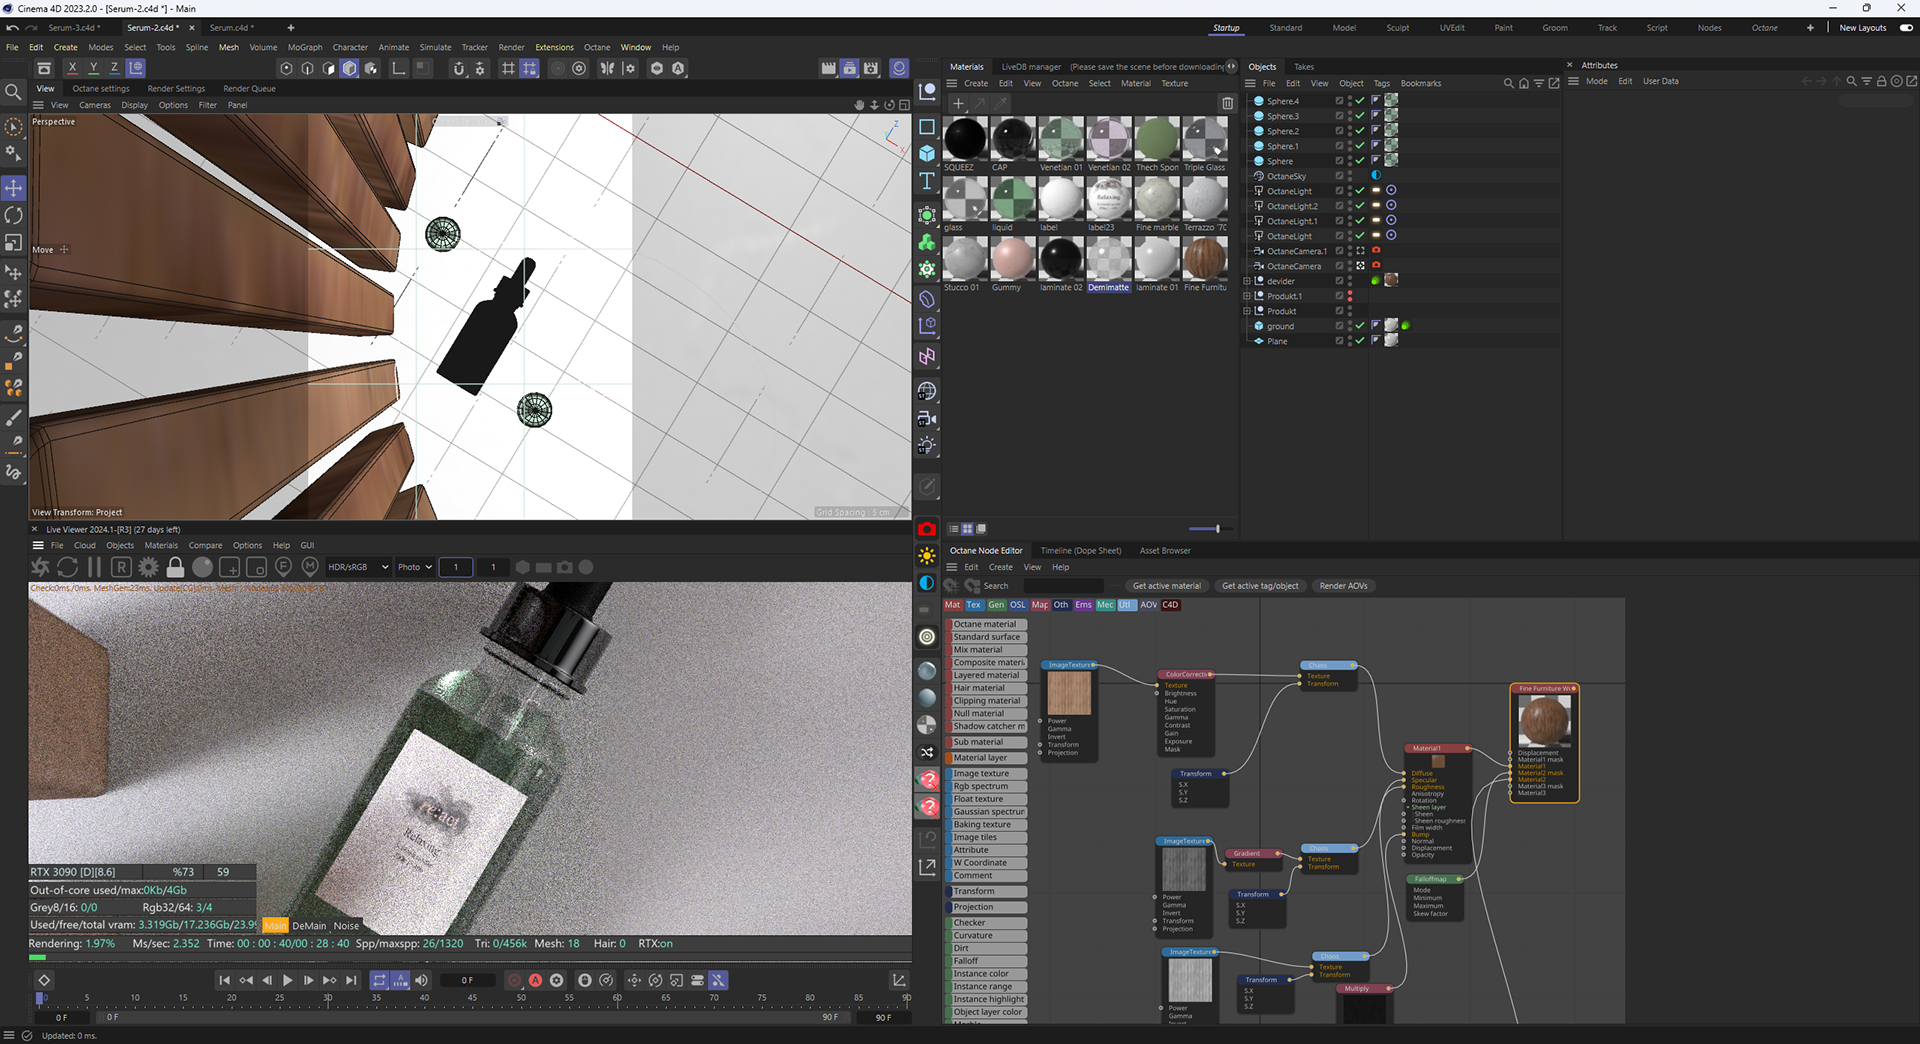Select the Move tool in left toolbar

14,188
